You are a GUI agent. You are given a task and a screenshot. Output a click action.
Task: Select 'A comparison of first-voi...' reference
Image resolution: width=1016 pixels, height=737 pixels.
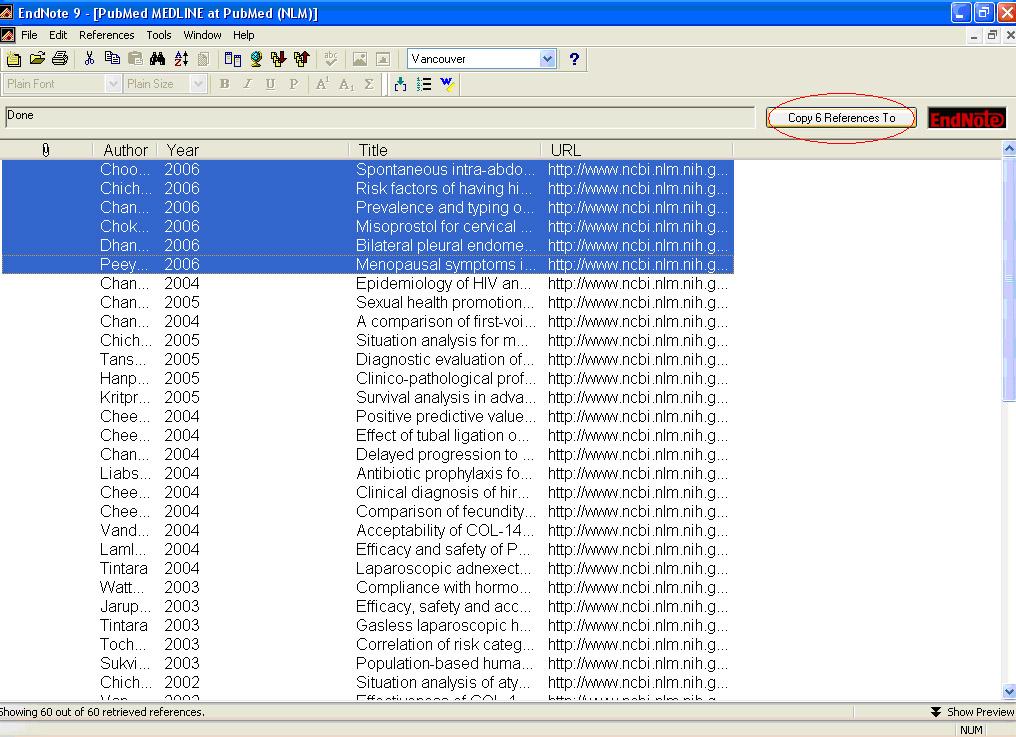pyautogui.click(x=367, y=322)
